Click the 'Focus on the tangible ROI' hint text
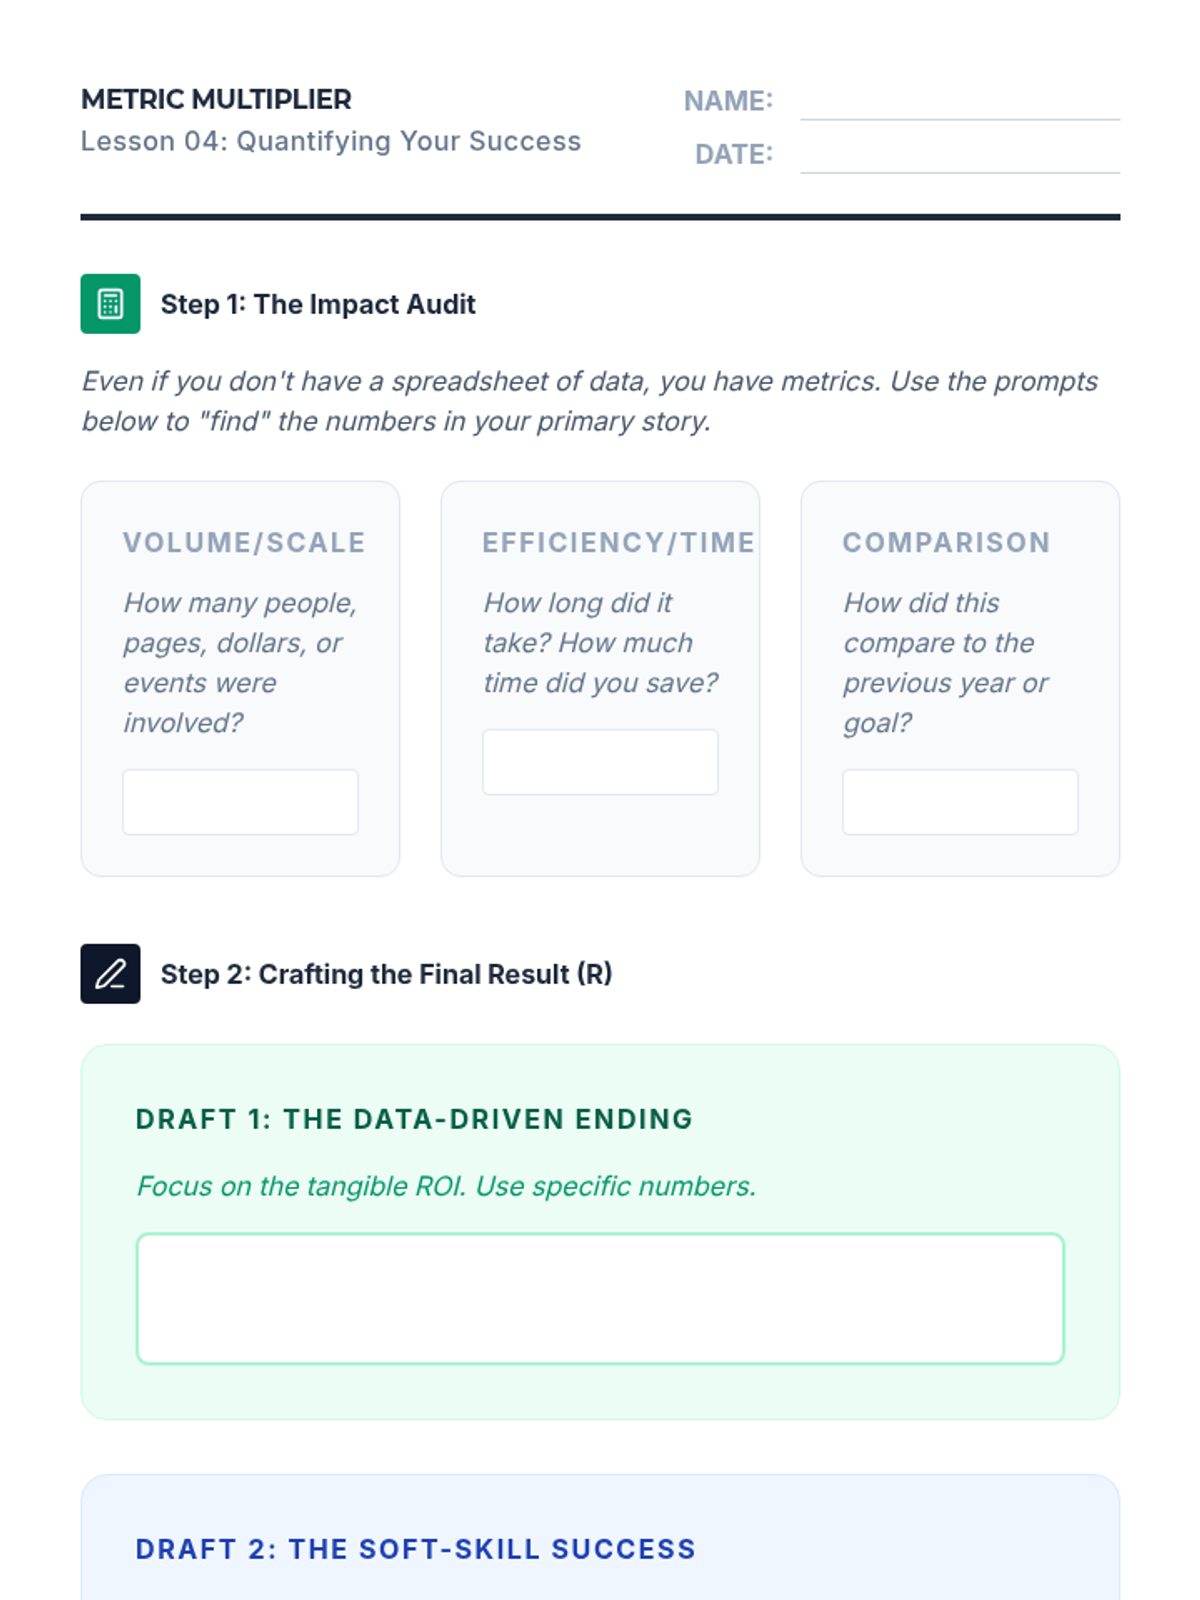This screenshot has height=1600, width=1200. 446,1186
